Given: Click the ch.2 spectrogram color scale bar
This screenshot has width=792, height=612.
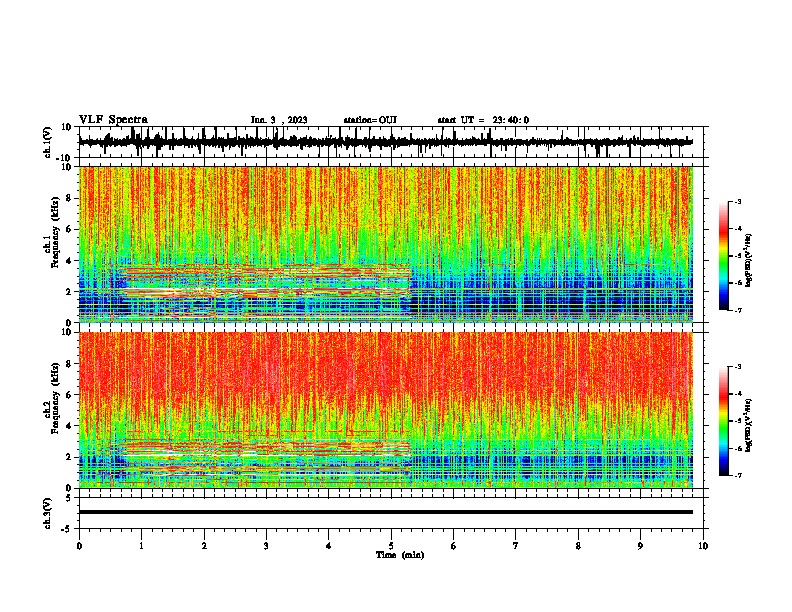Looking at the screenshot, I should pos(723,421).
